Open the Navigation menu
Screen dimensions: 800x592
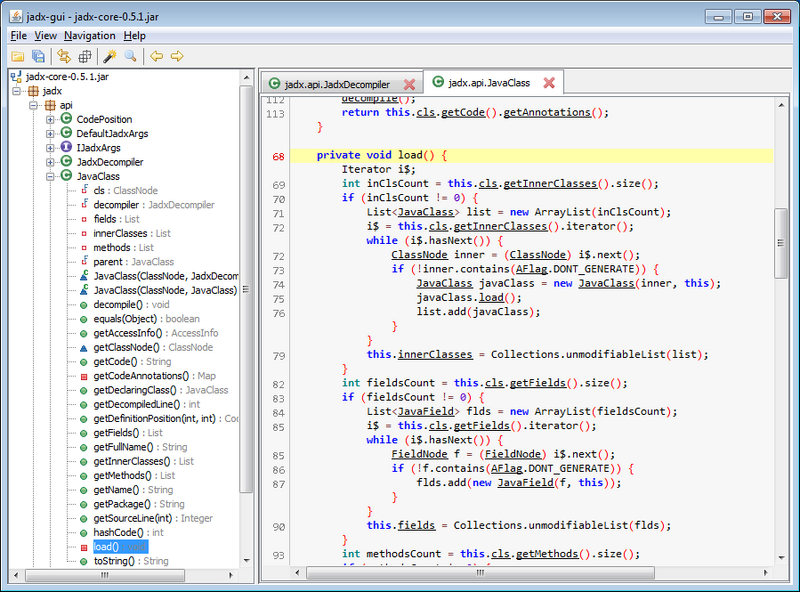[x=90, y=35]
